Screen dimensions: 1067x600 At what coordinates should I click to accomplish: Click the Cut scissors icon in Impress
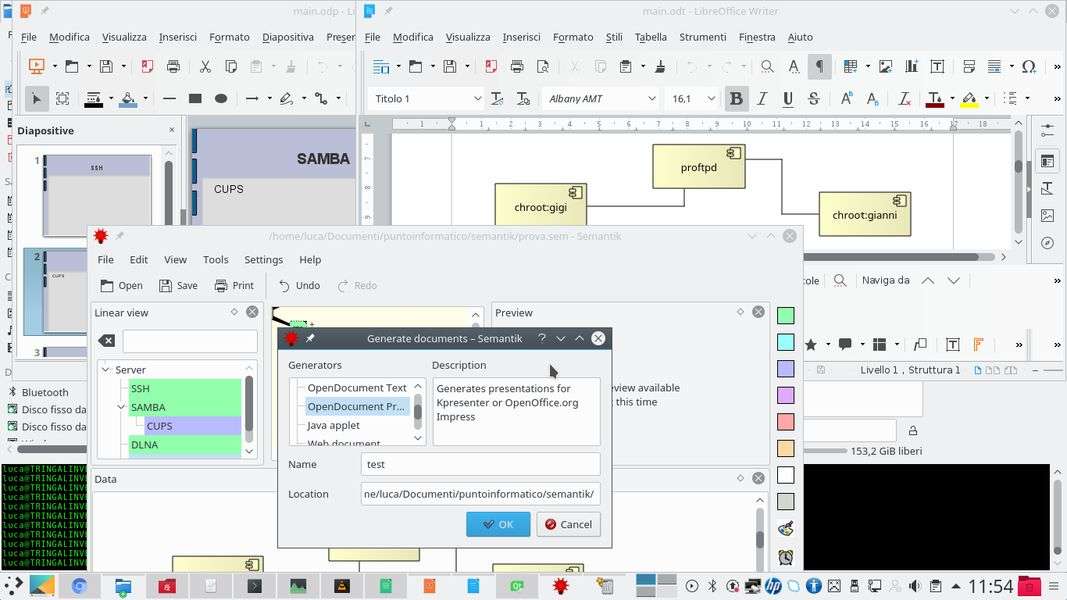point(205,67)
